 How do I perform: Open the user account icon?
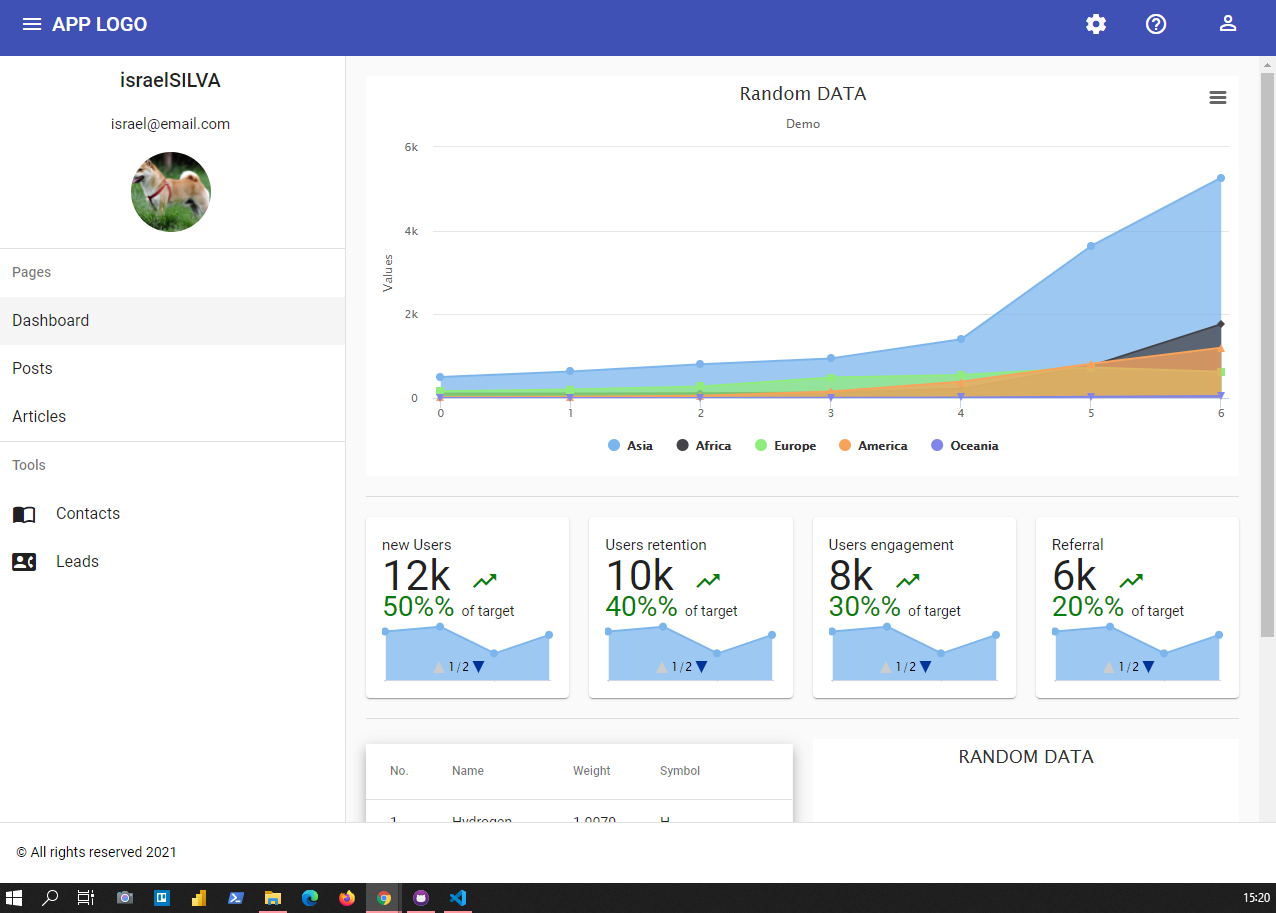coord(1228,24)
